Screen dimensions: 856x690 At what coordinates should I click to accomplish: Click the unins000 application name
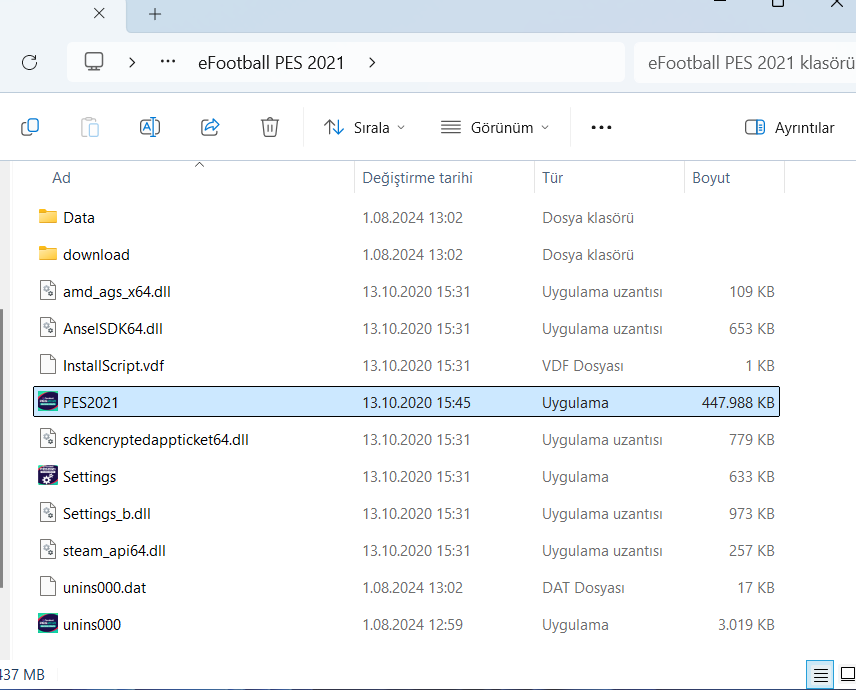[92, 625]
